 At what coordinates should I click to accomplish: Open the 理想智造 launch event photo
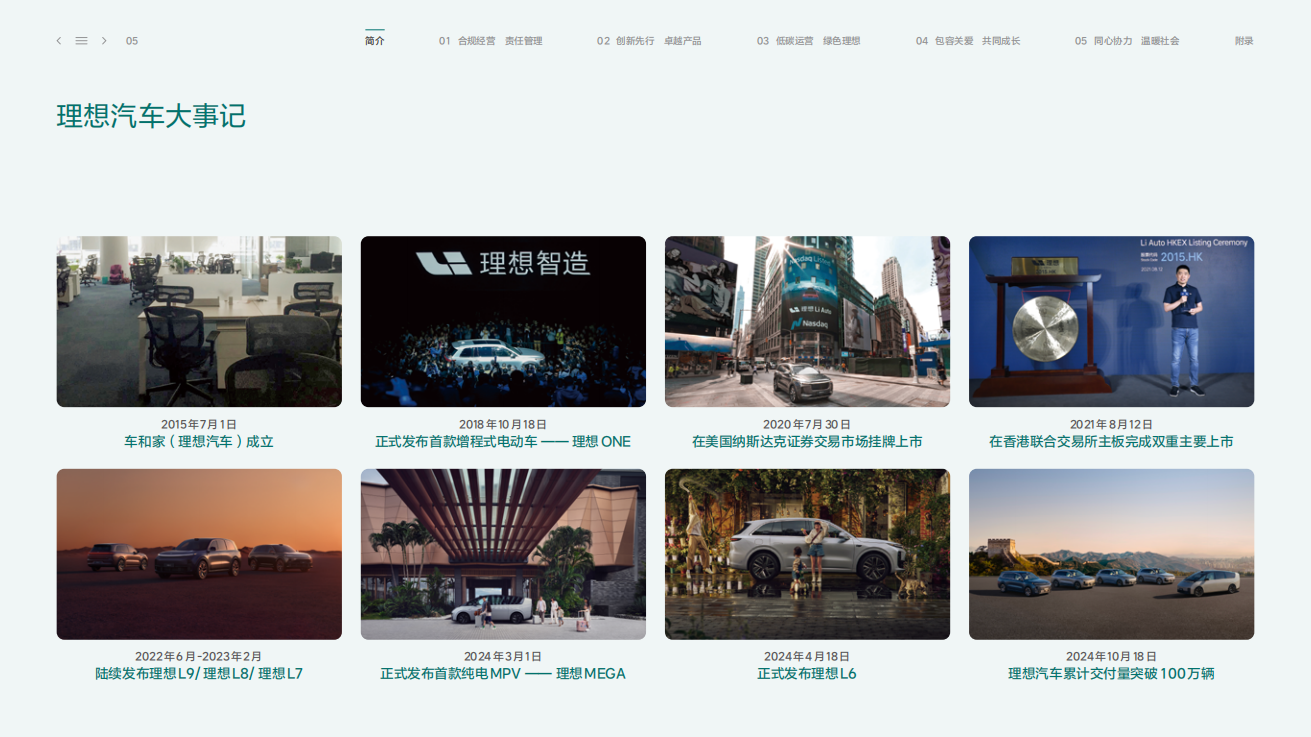[503, 321]
